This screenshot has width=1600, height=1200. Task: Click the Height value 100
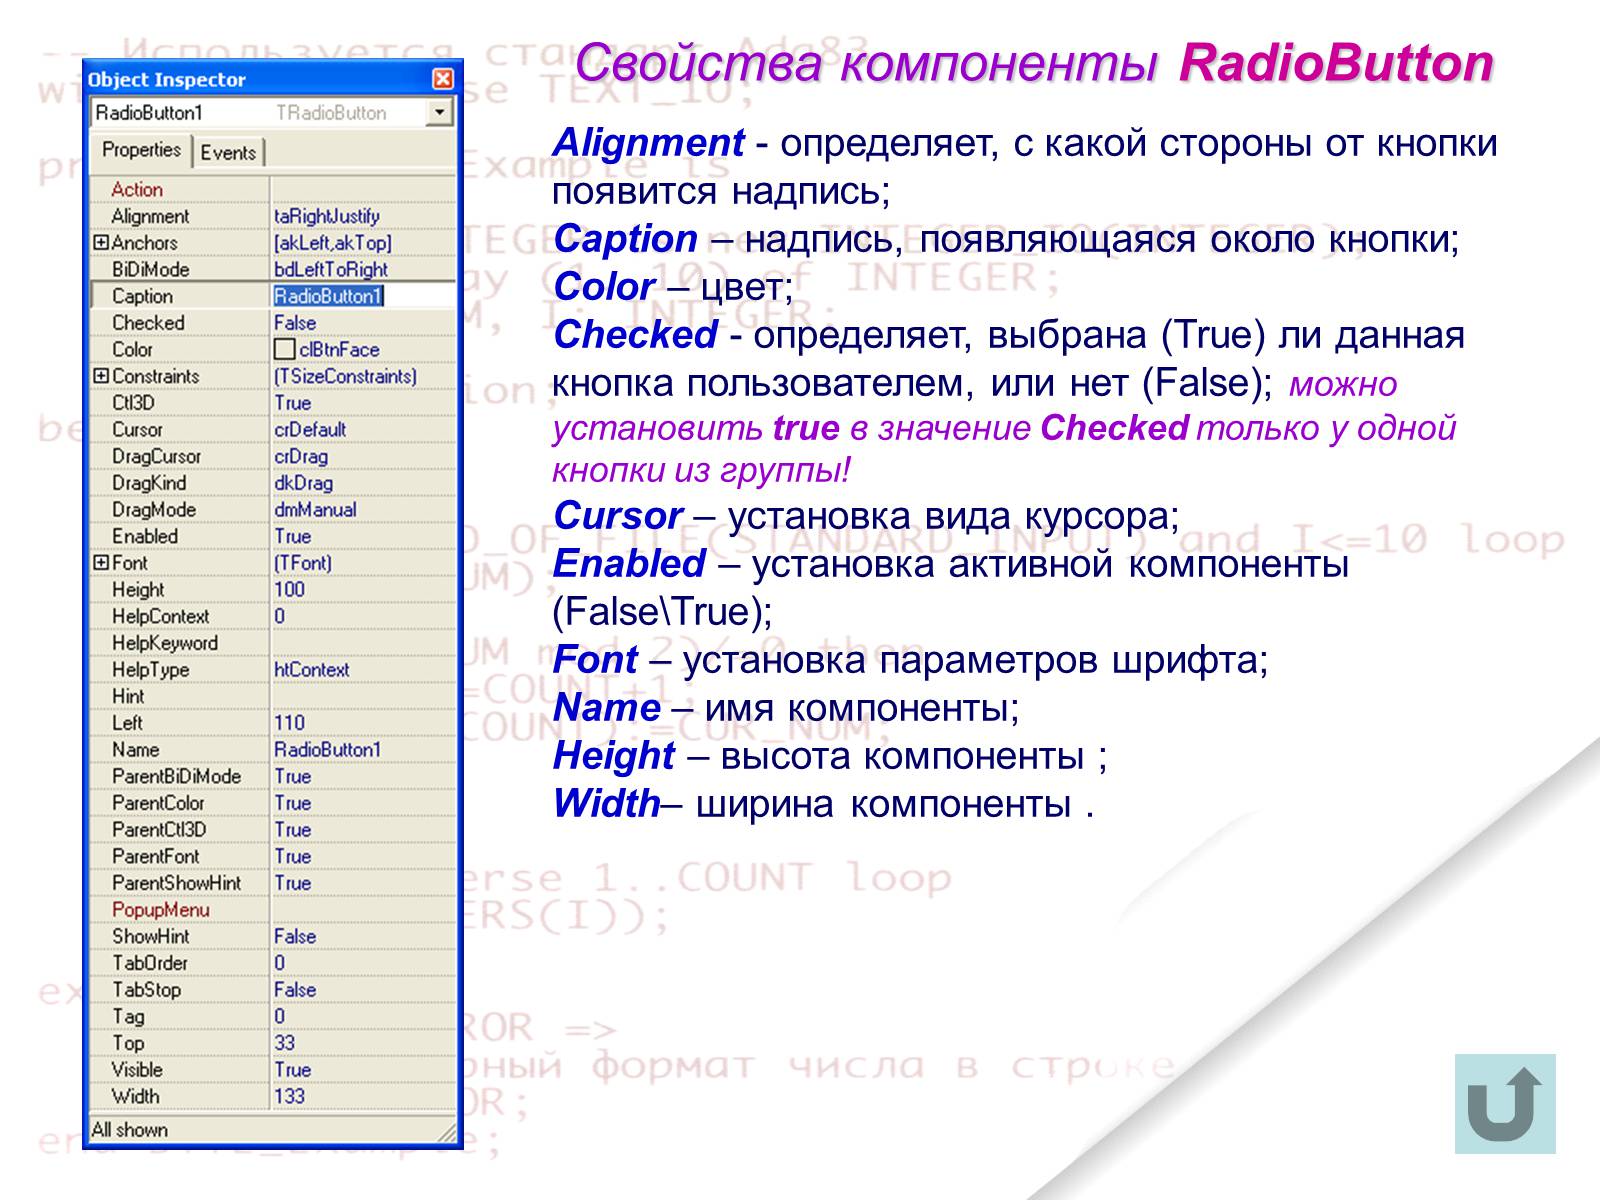point(289,590)
